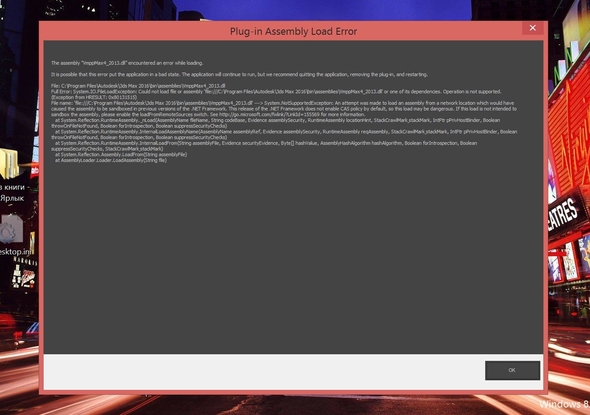Screen dimensions: 590x415
Task: Click the white footer bar beside OK
Action: point(263,372)
